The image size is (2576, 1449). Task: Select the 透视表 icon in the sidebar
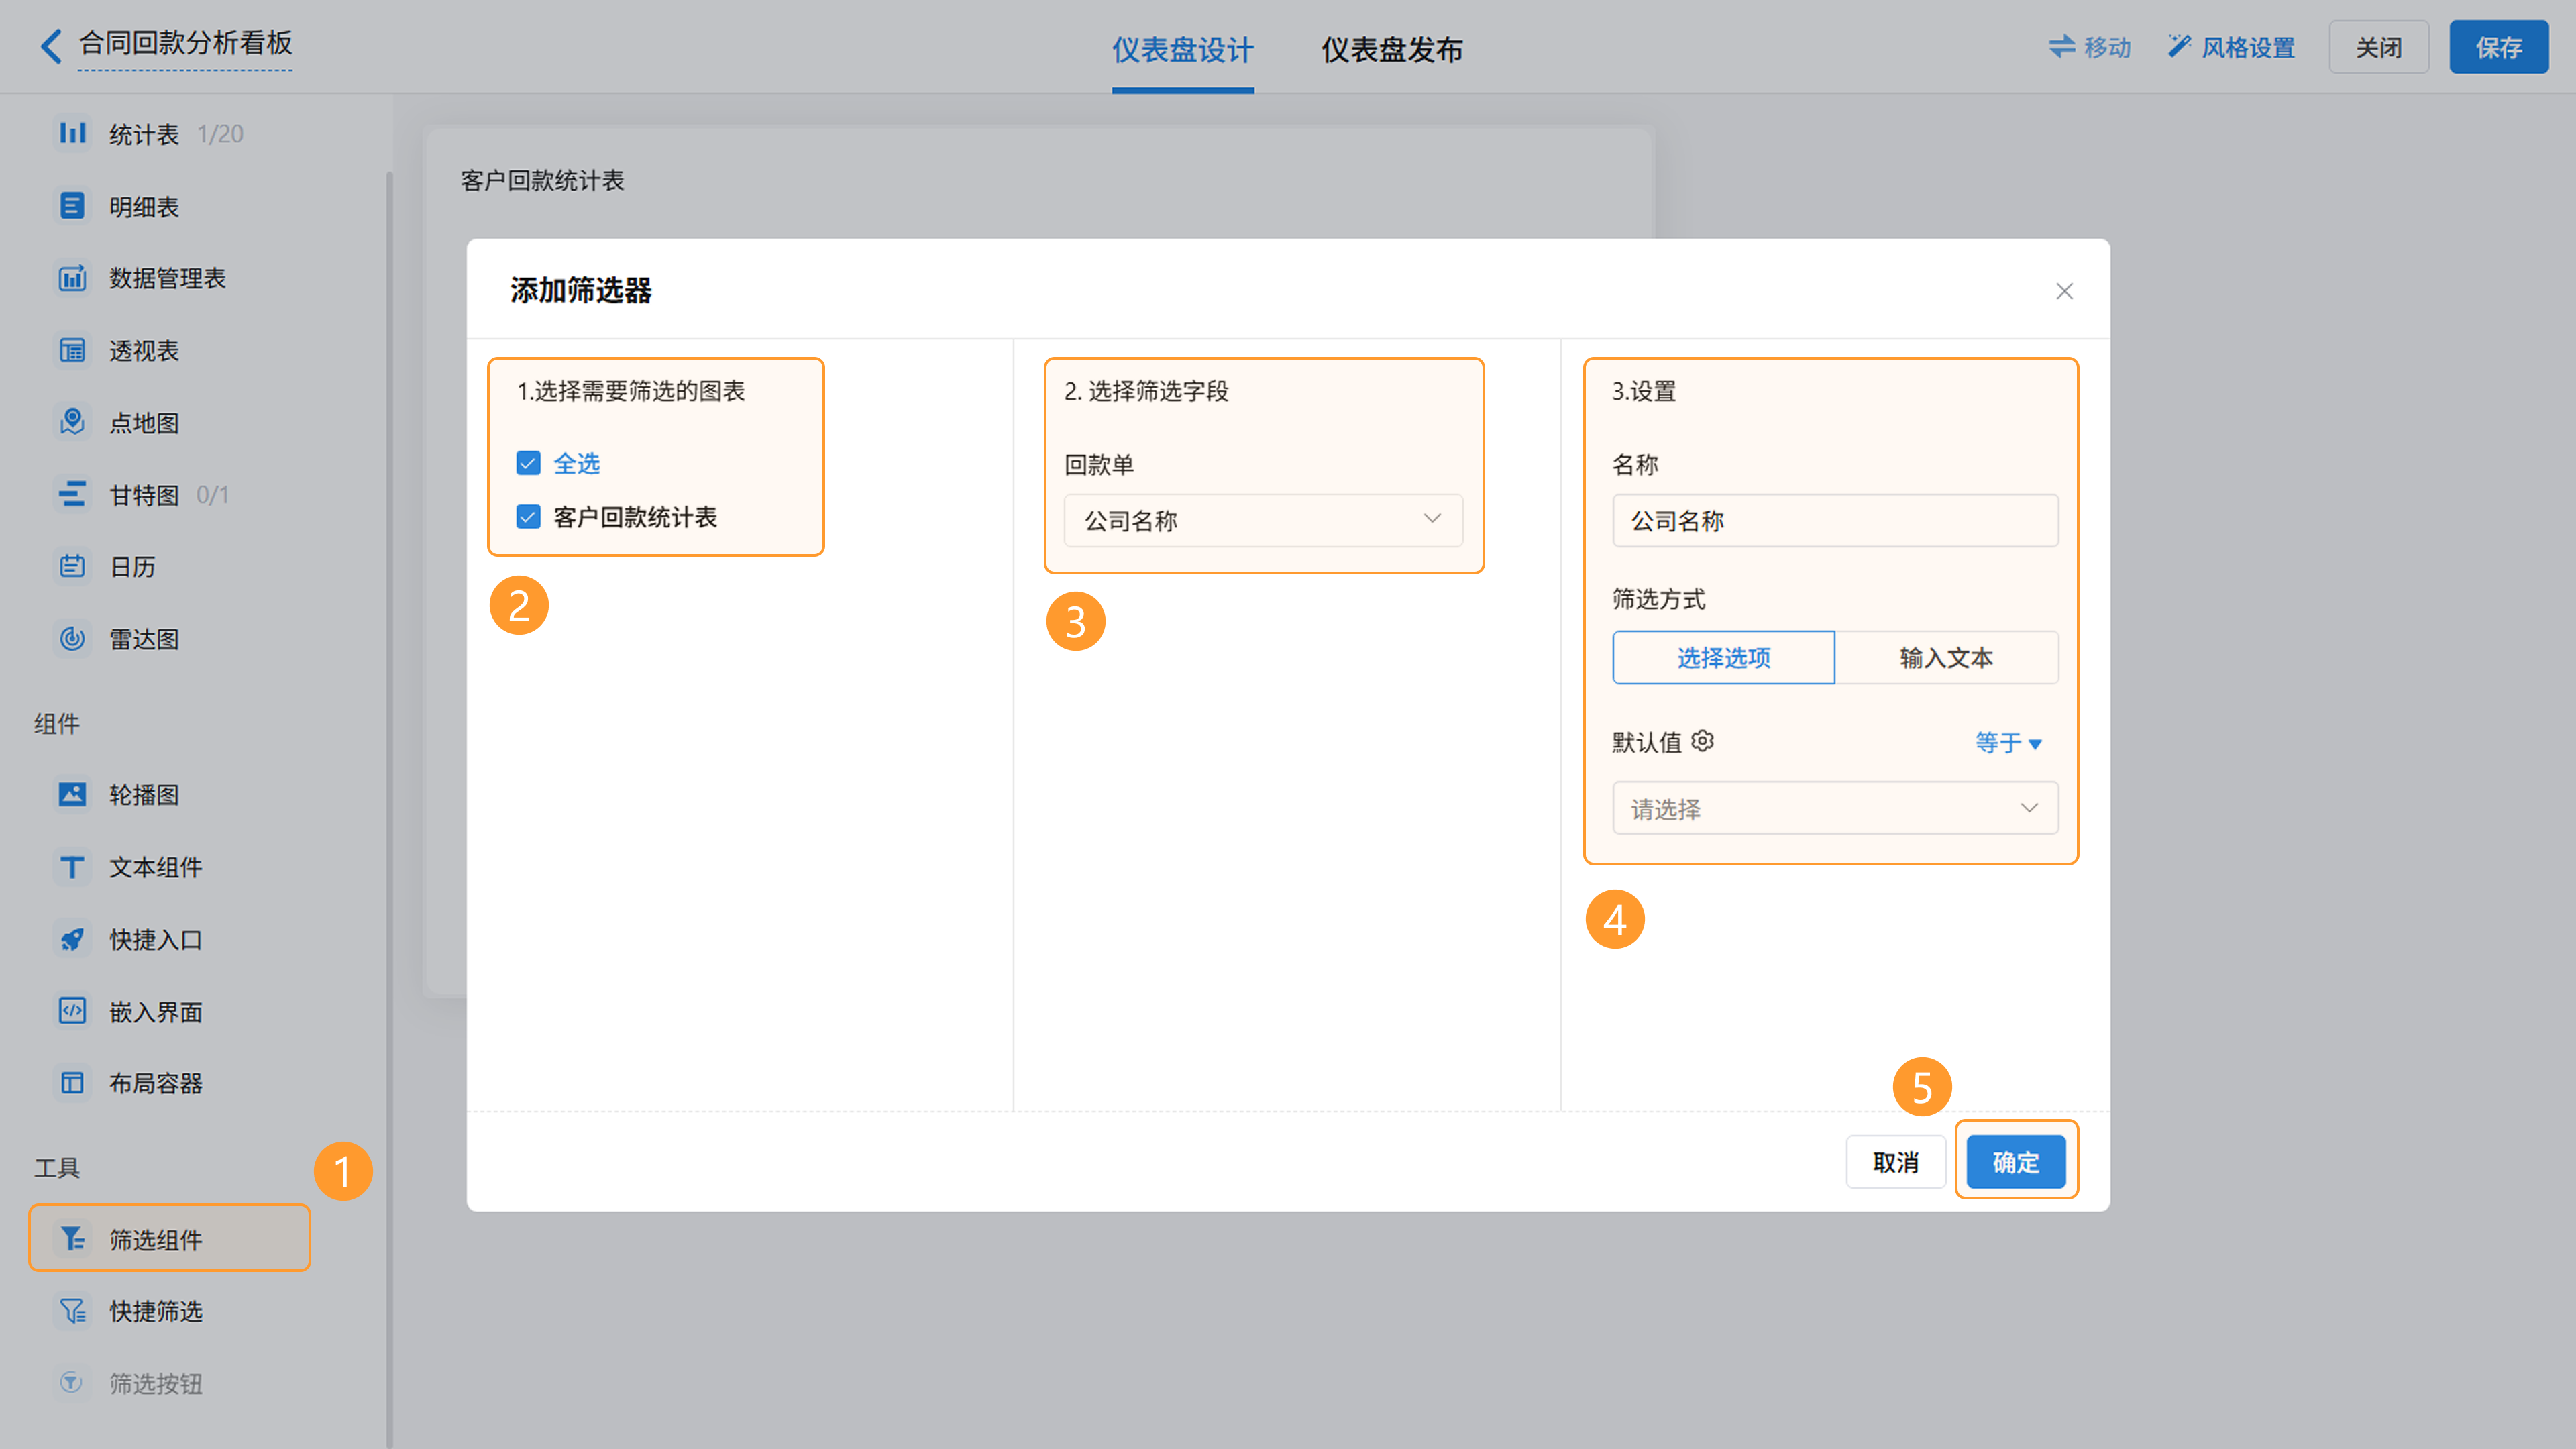pos(72,350)
